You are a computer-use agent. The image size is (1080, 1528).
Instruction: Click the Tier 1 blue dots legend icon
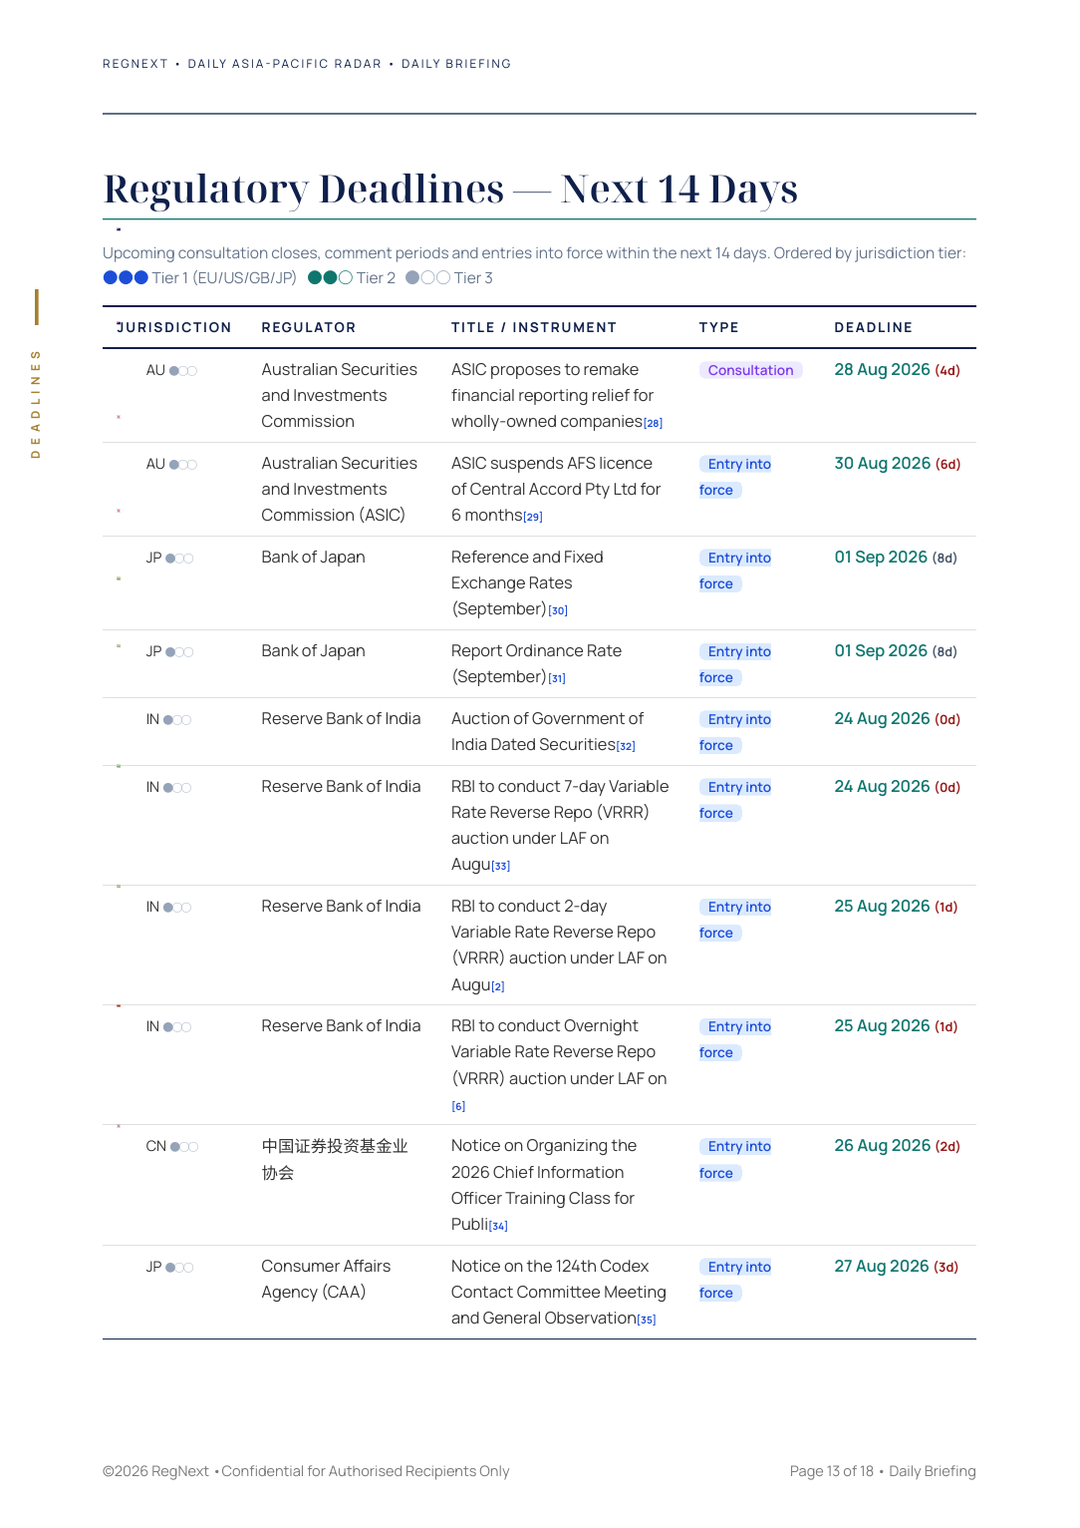[x=126, y=278]
